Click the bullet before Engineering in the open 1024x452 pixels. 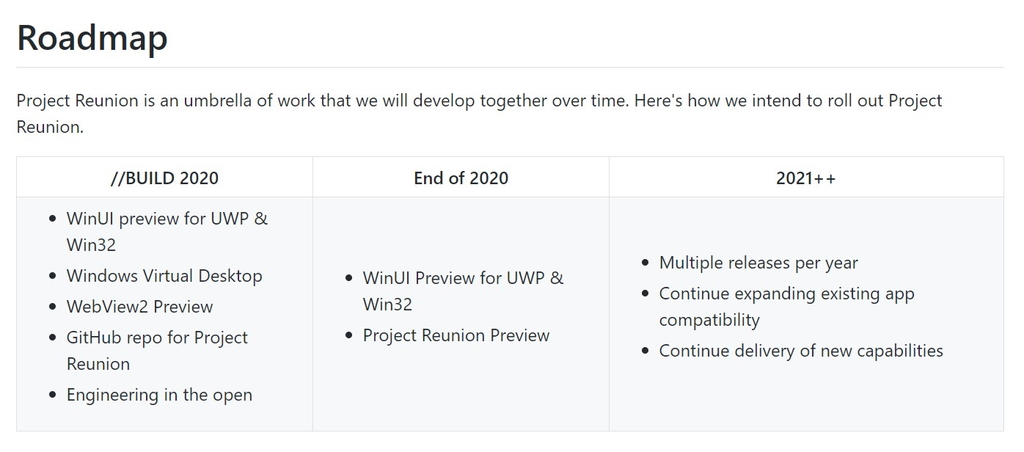point(52,396)
